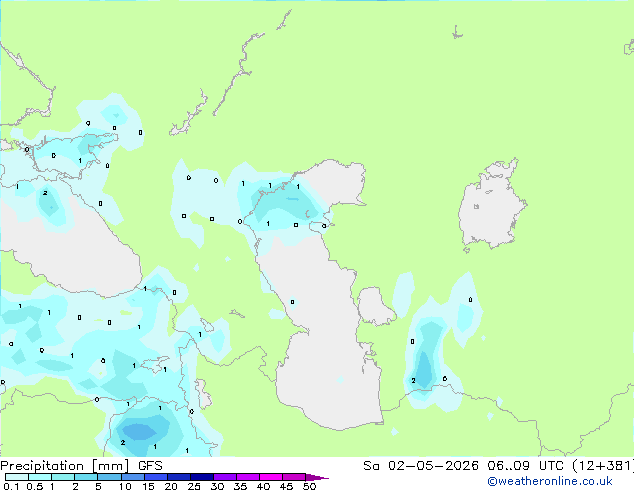Pick the legend swatch between 45 and 50
Viewport: 634px width, 490px height.
(294, 477)
